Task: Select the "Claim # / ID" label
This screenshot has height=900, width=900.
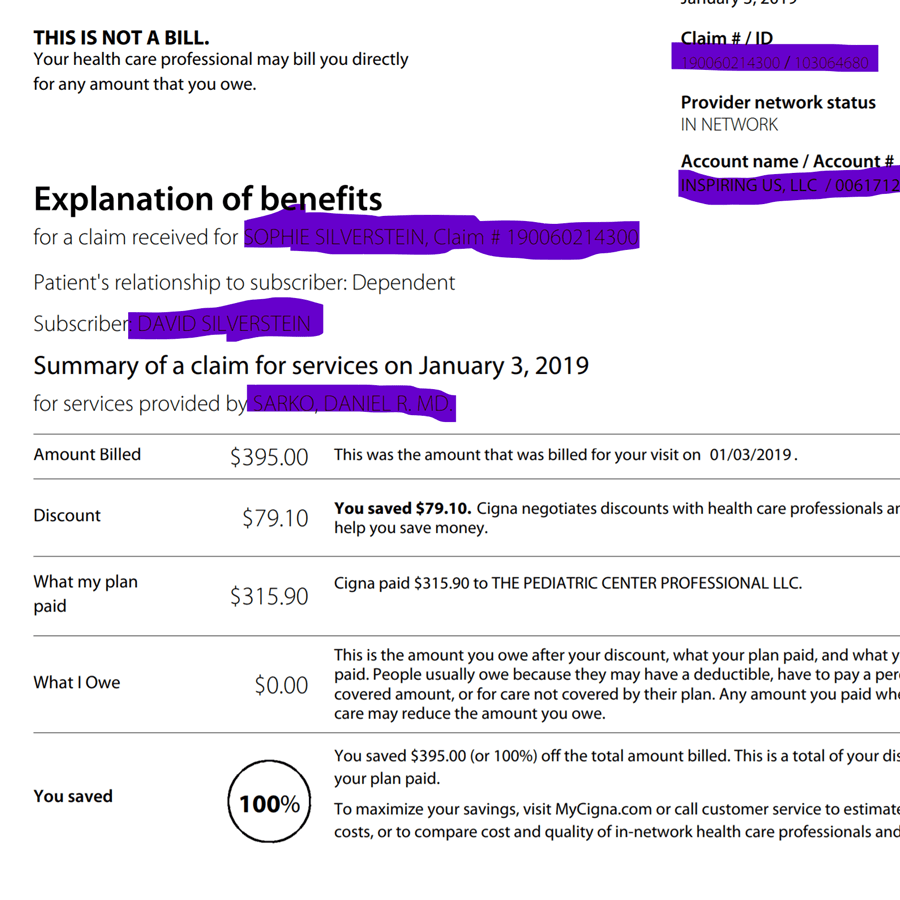Action: click(726, 38)
